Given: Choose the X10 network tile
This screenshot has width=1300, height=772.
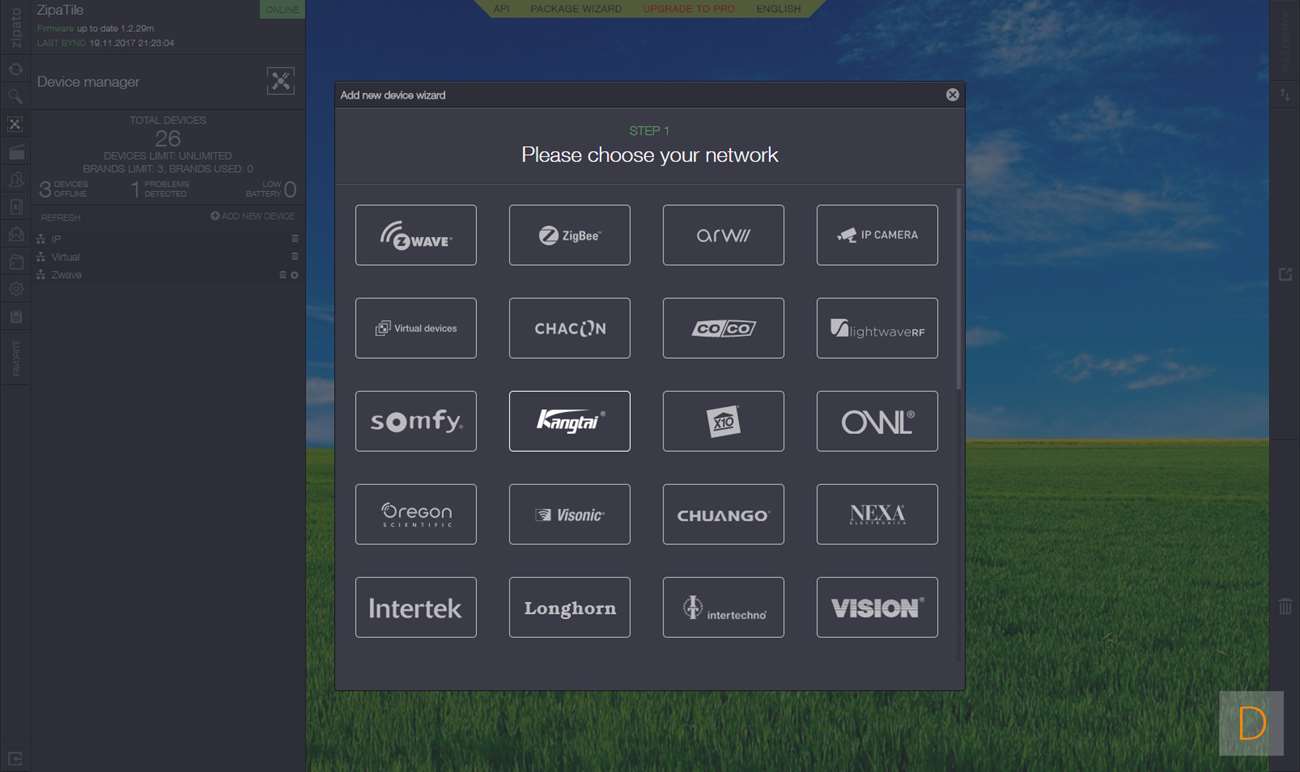Looking at the screenshot, I should pyautogui.click(x=724, y=421).
